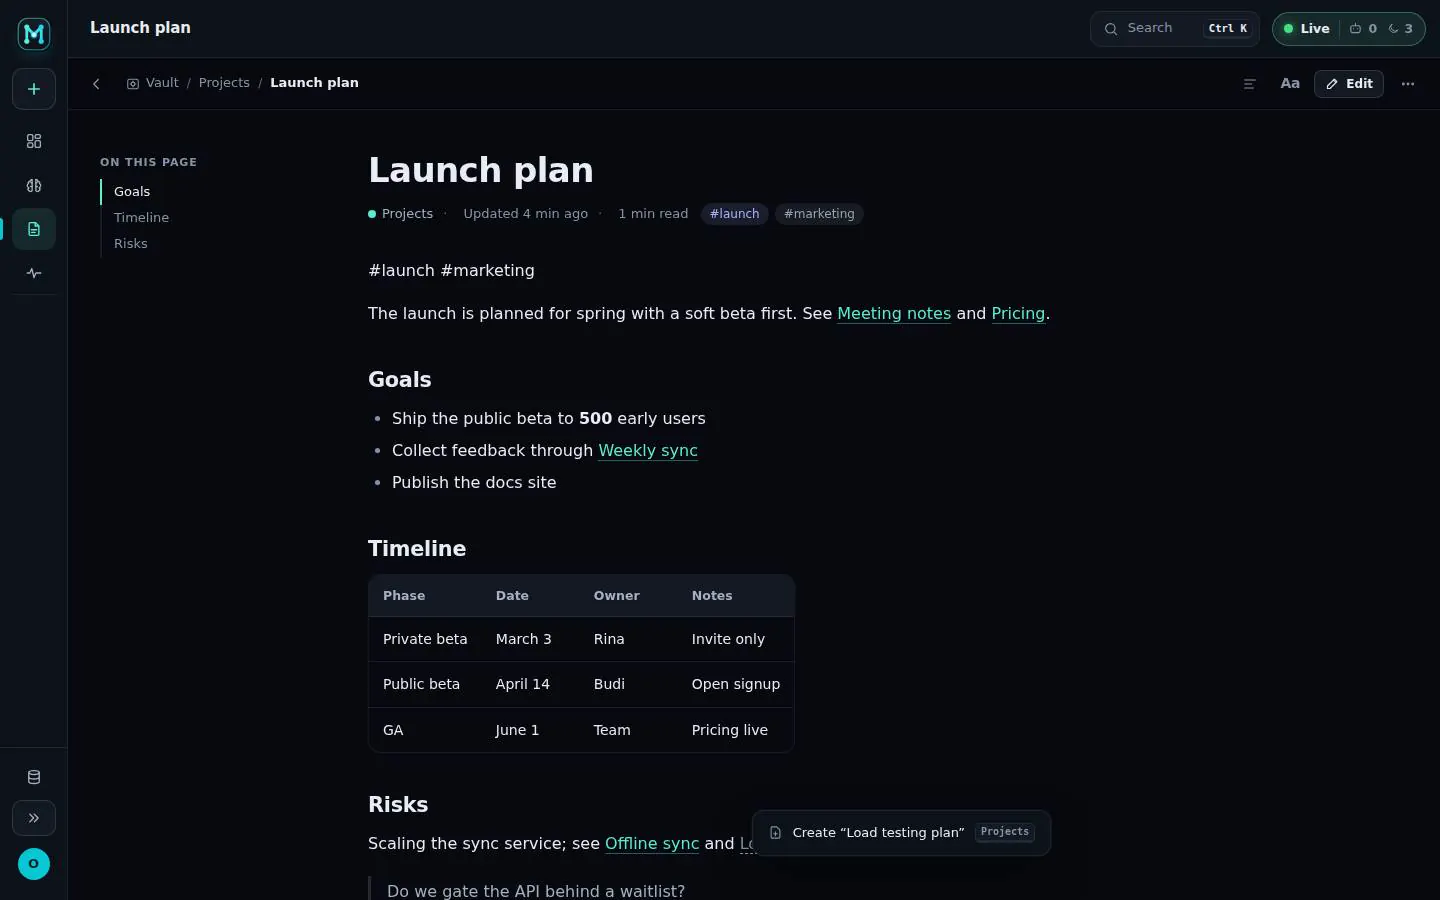Click the Projects breadcrumb
This screenshot has width=1440, height=900.
tap(224, 83)
